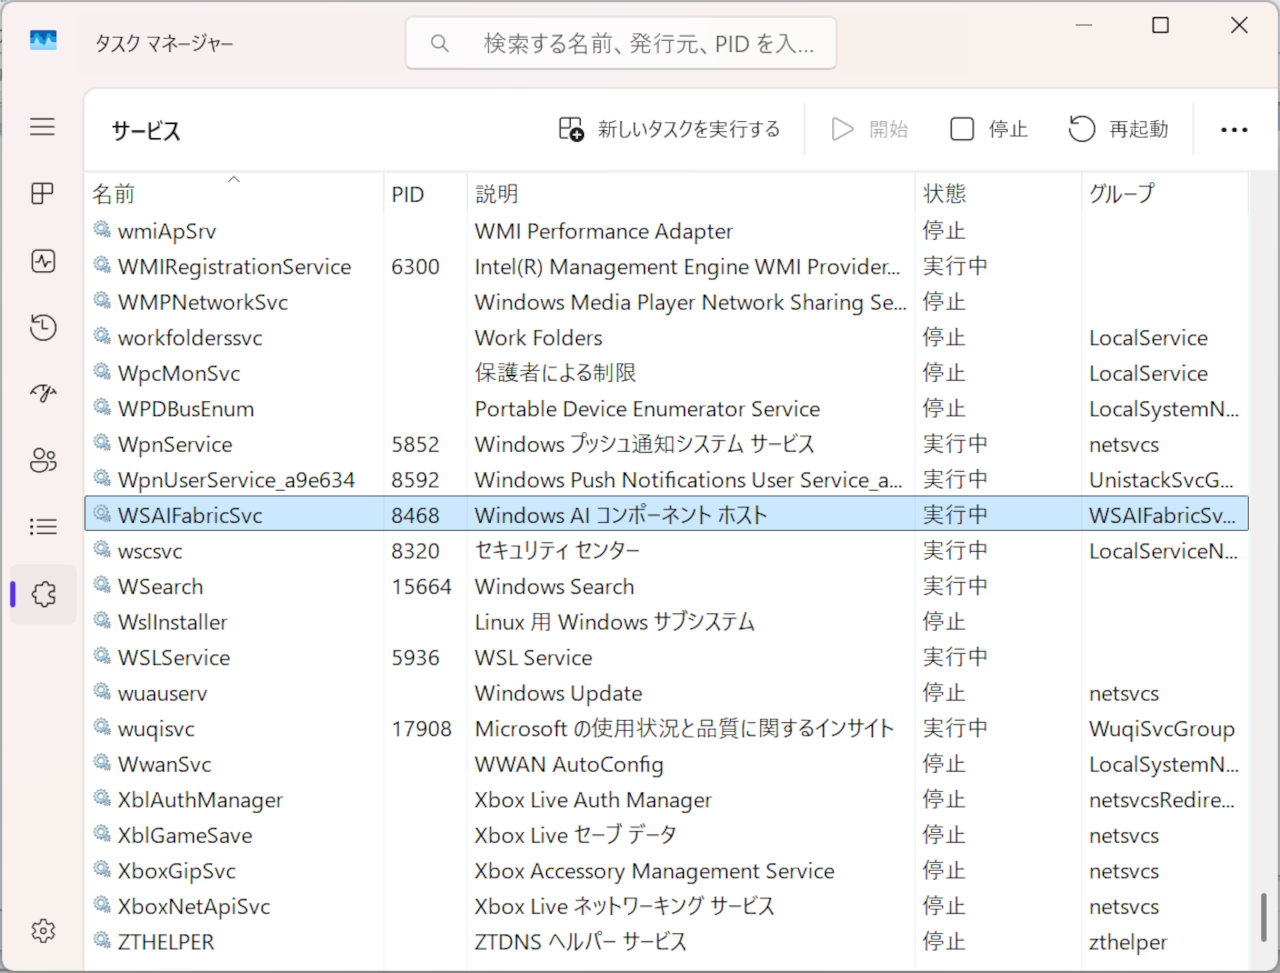Click the WSearch service gear icon
The image size is (1280, 973).
pos(102,584)
